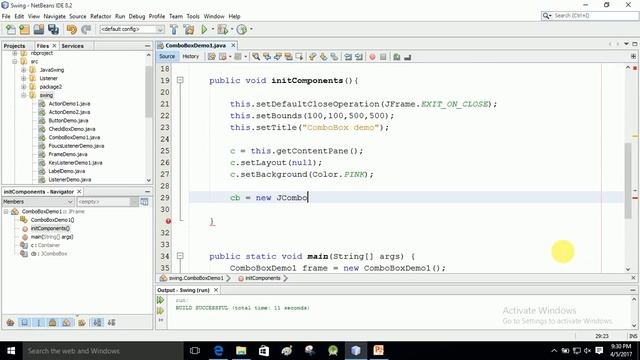Select main(String[] args) in Navigator
The width and height of the screenshot is (640, 360).
(52, 237)
